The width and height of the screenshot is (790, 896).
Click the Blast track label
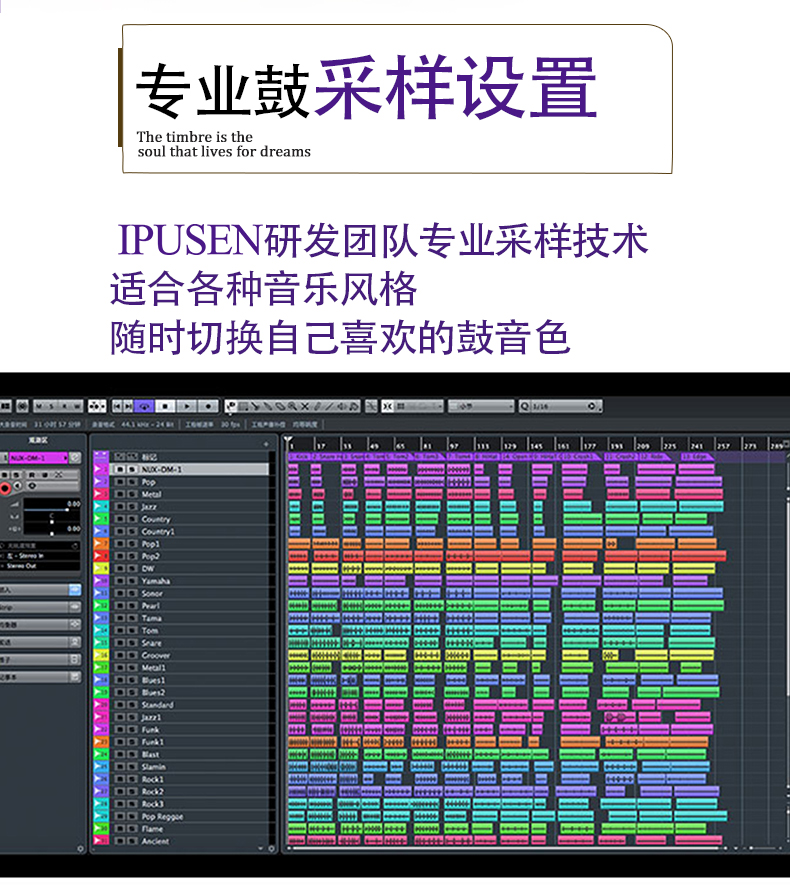(150, 754)
